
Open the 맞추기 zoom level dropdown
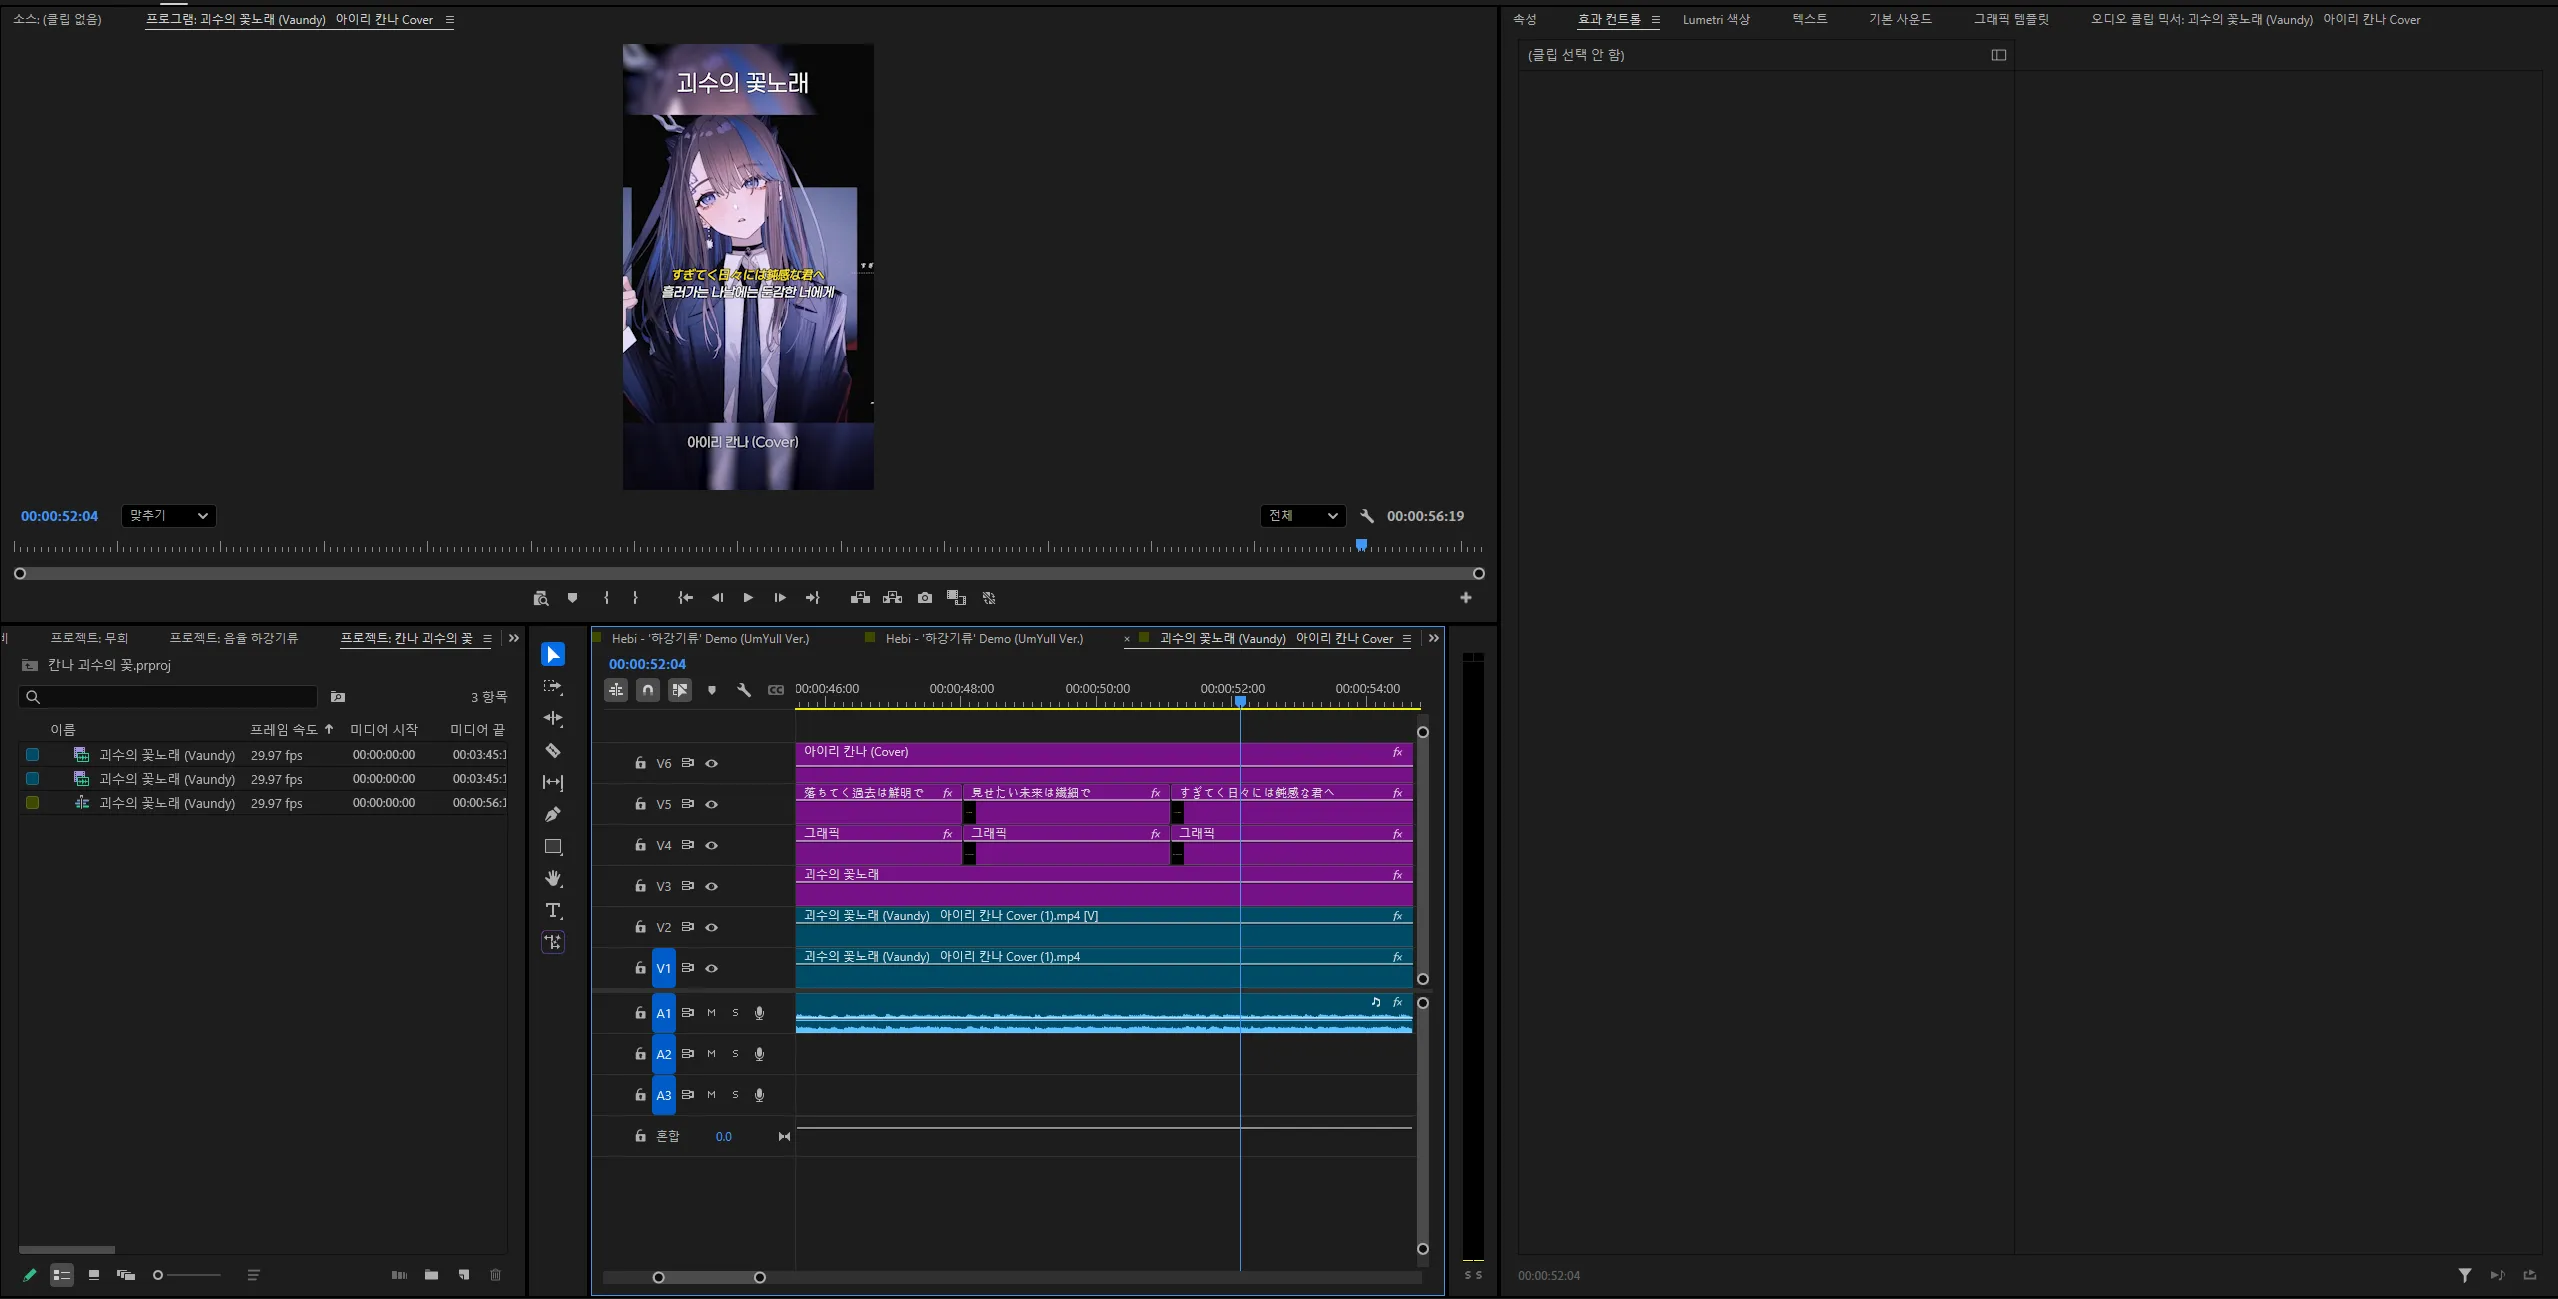point(169,516)
